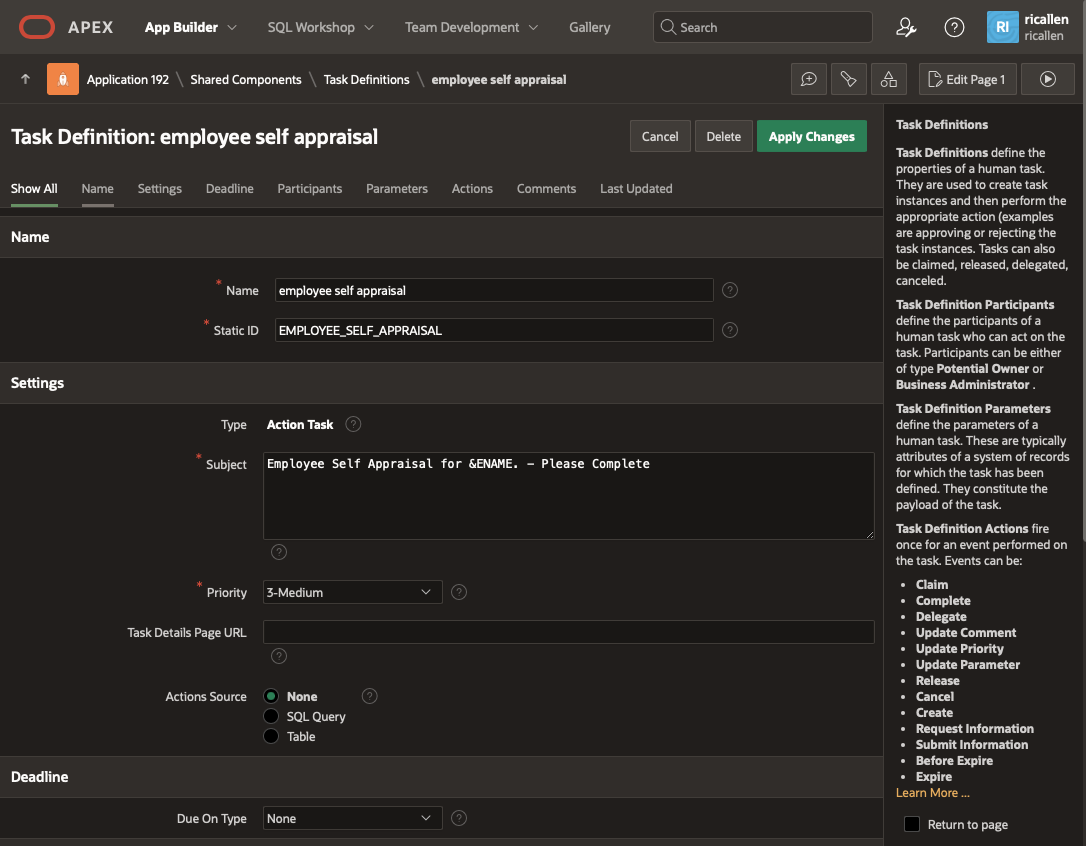Click the Shared Components shapes icon
Image resolution: width=1086 pixels, height=846 pixels.
(x=888, y=80)
